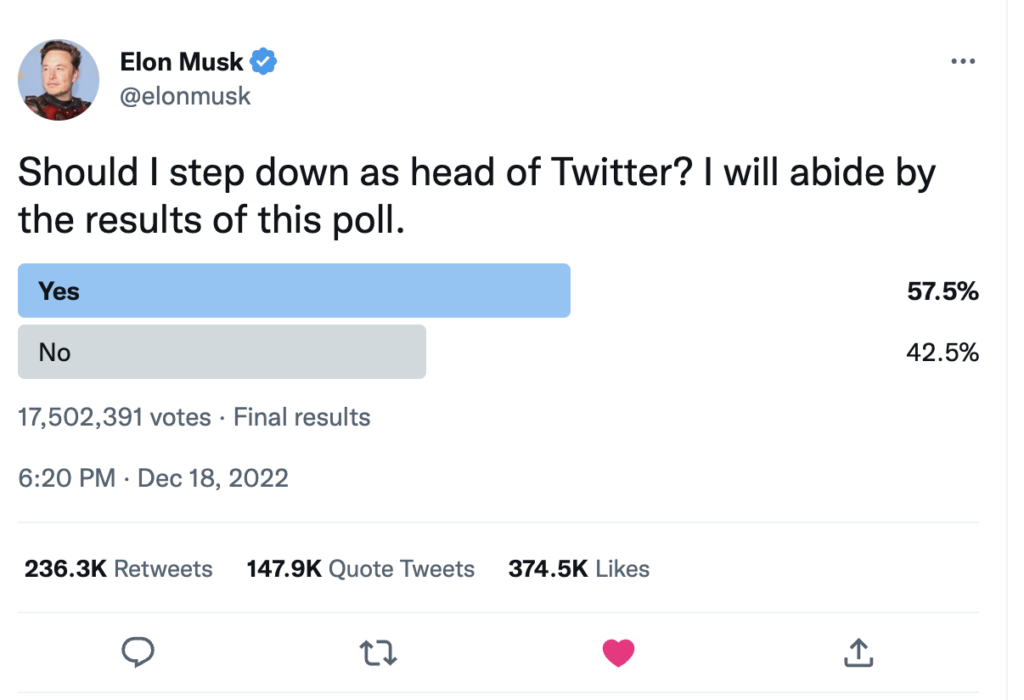Click the Final results label

(x=301, y=417)
